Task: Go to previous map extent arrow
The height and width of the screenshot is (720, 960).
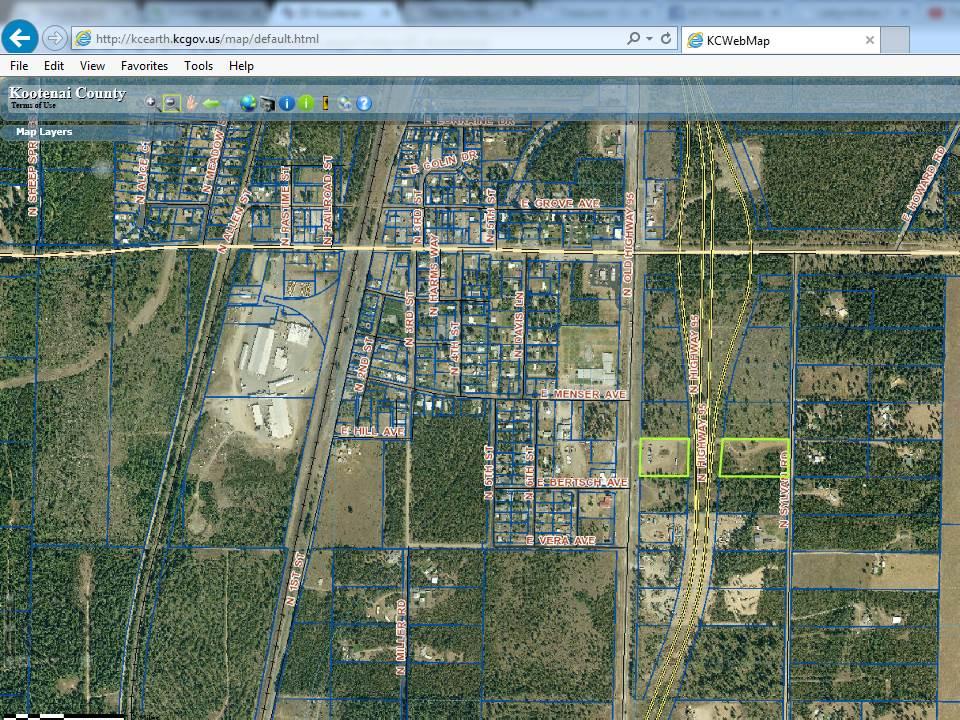Action: (x=211, y=102)
